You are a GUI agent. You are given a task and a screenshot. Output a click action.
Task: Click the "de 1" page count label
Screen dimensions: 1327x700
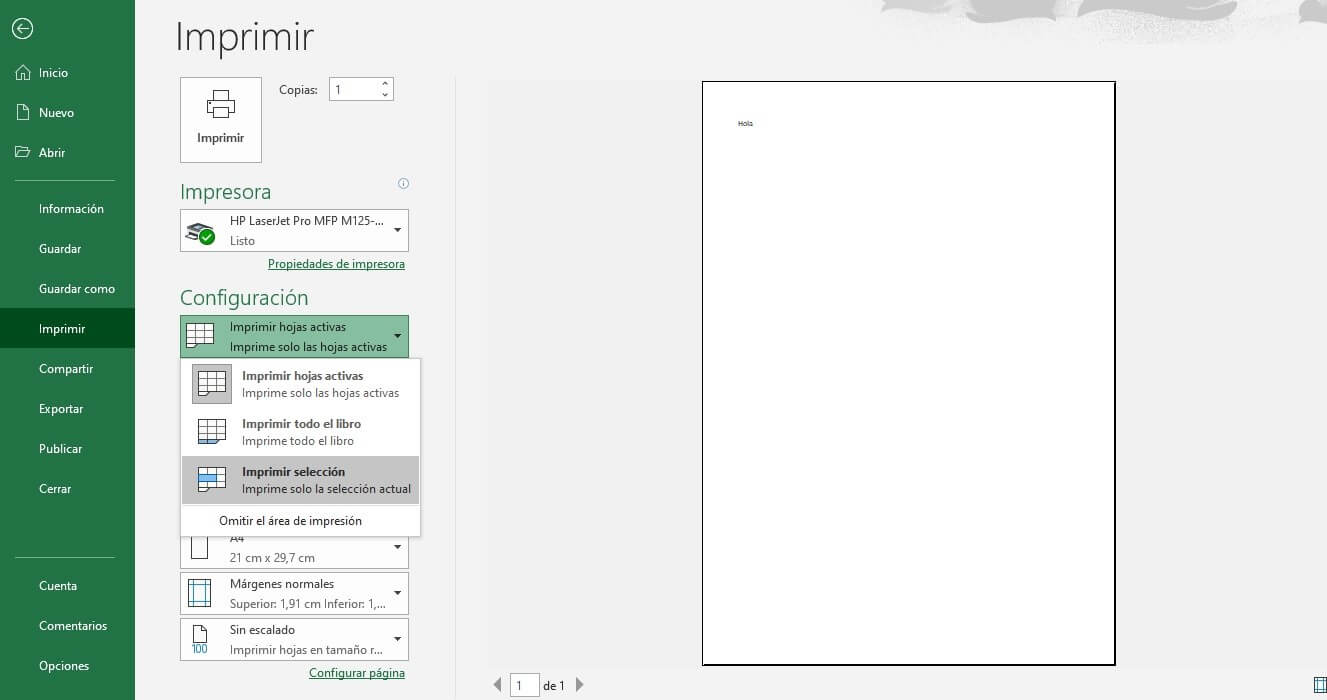(554, 686)
